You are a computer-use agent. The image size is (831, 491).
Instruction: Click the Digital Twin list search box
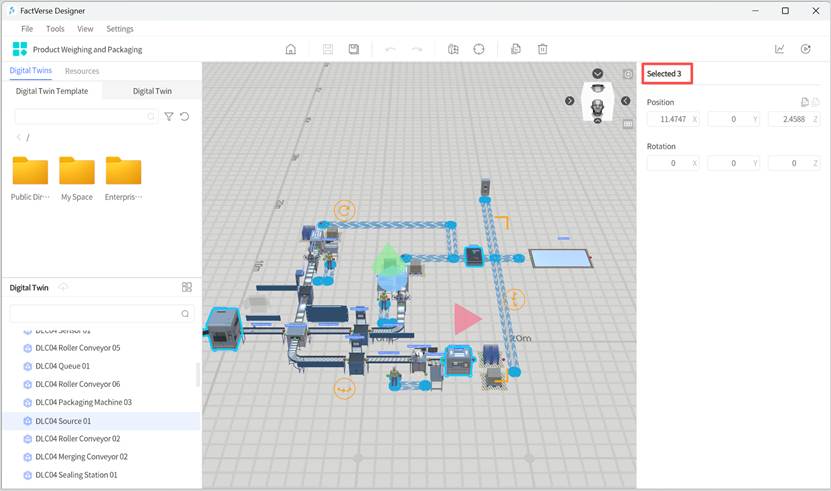[102, 314]
